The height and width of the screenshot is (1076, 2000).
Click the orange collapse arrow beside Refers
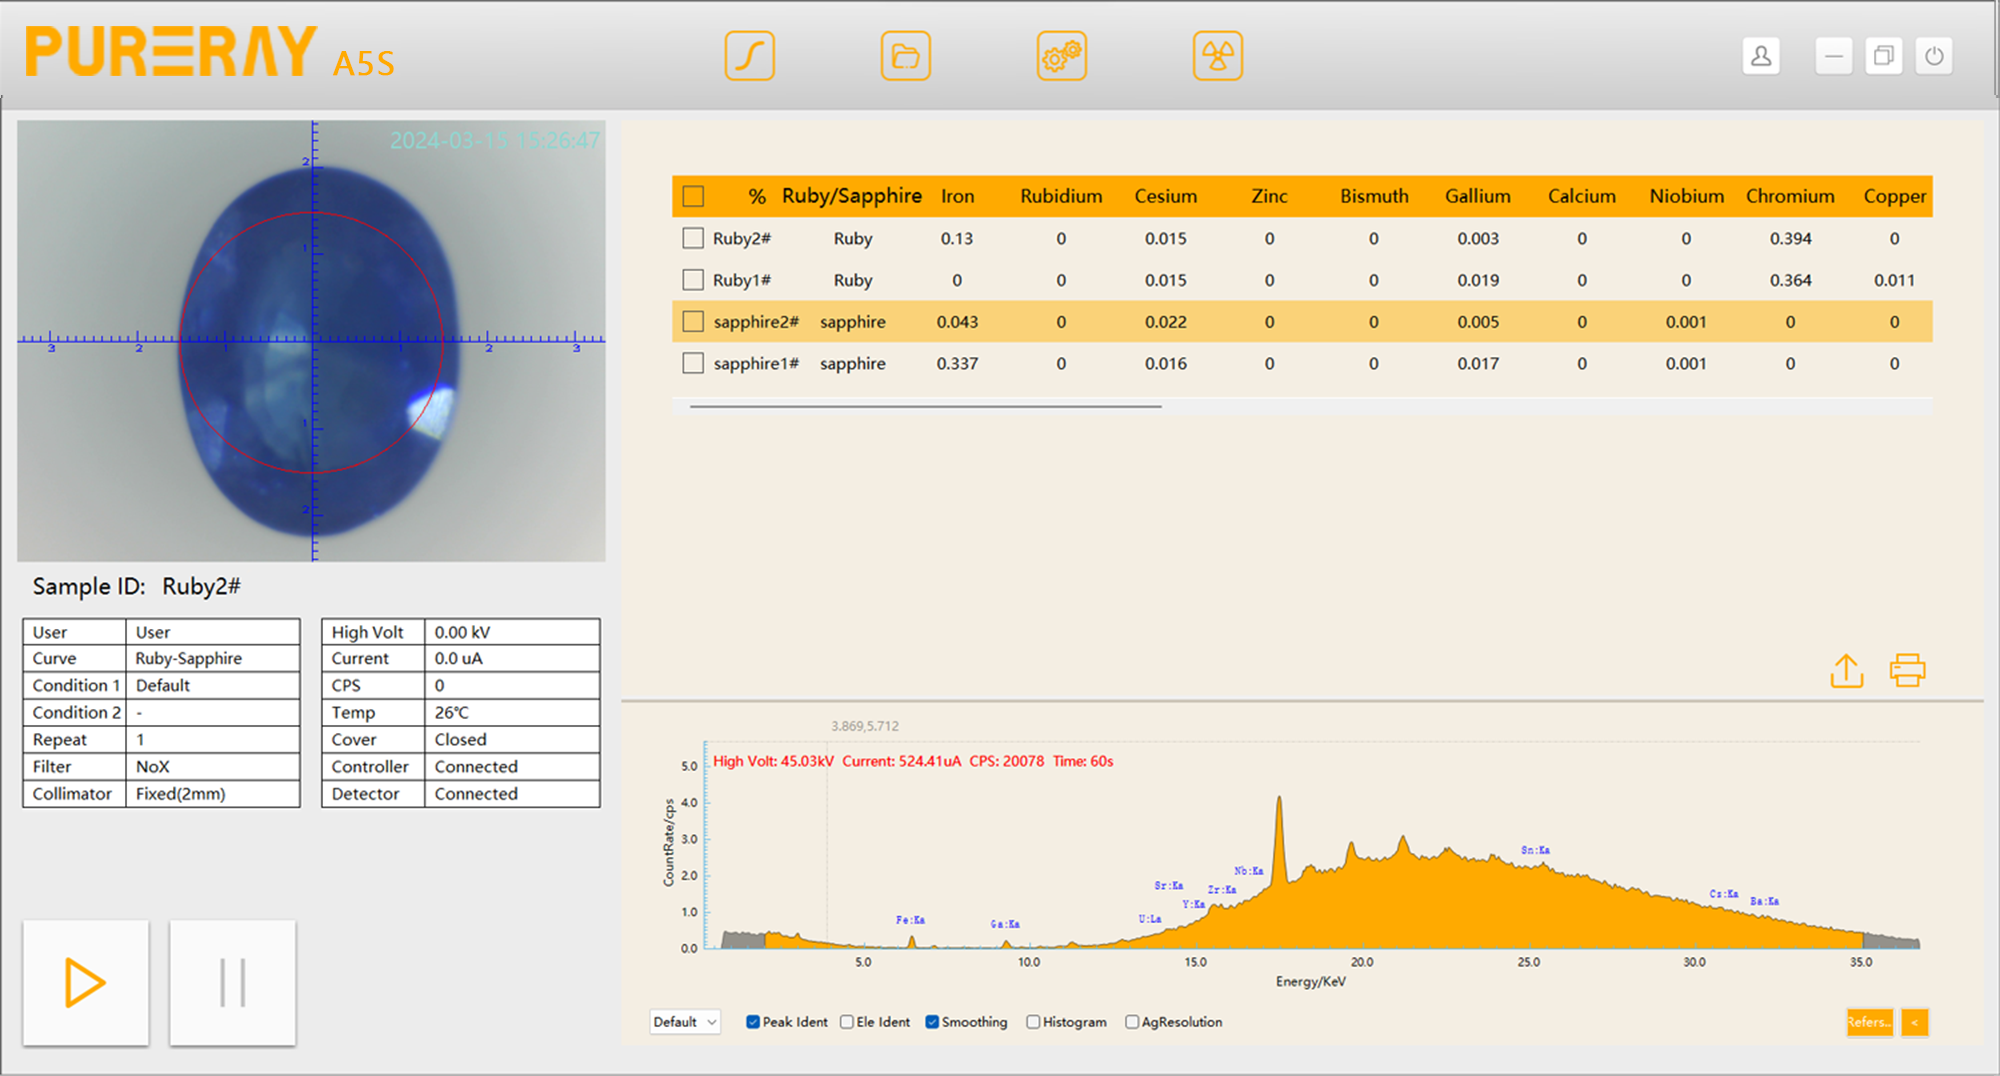(1914, 1022)
